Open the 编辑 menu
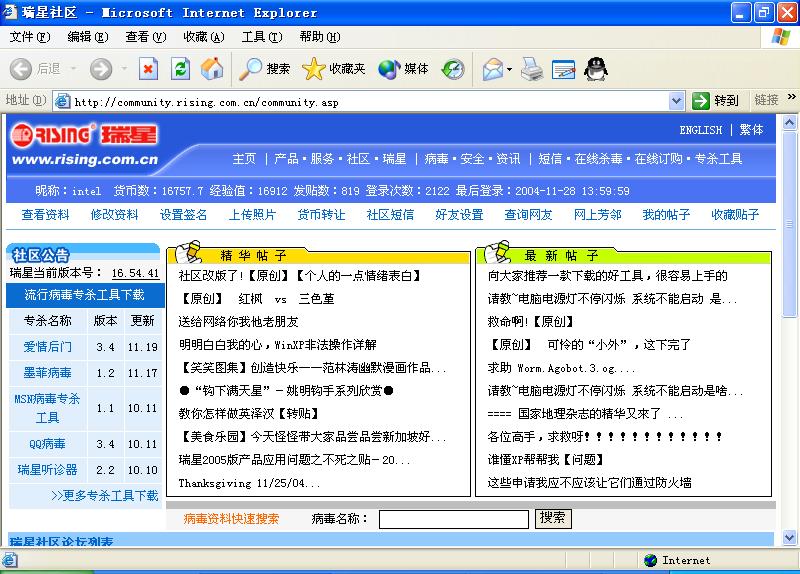 (x=88, y=37)
